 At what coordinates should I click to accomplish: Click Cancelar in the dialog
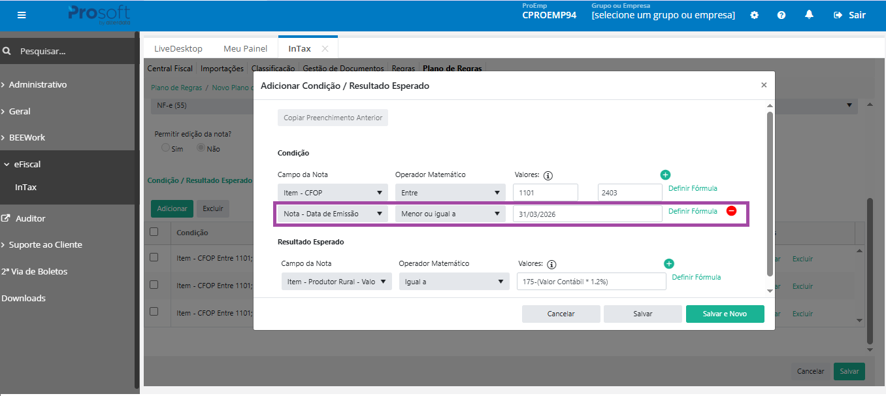[x=561, y=314]
